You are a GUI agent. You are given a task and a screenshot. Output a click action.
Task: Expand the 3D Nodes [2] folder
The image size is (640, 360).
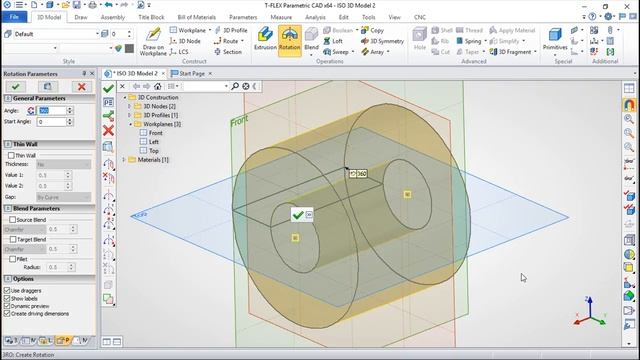point(130,106)
